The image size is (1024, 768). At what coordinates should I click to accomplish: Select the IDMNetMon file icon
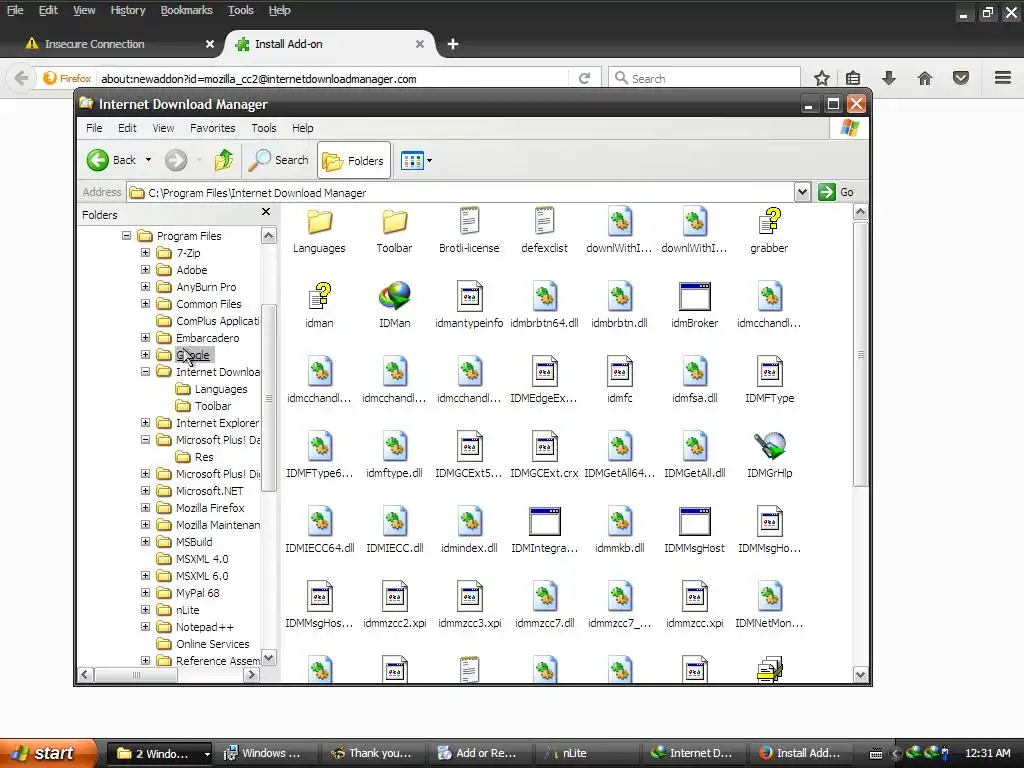tap(769, 596)
